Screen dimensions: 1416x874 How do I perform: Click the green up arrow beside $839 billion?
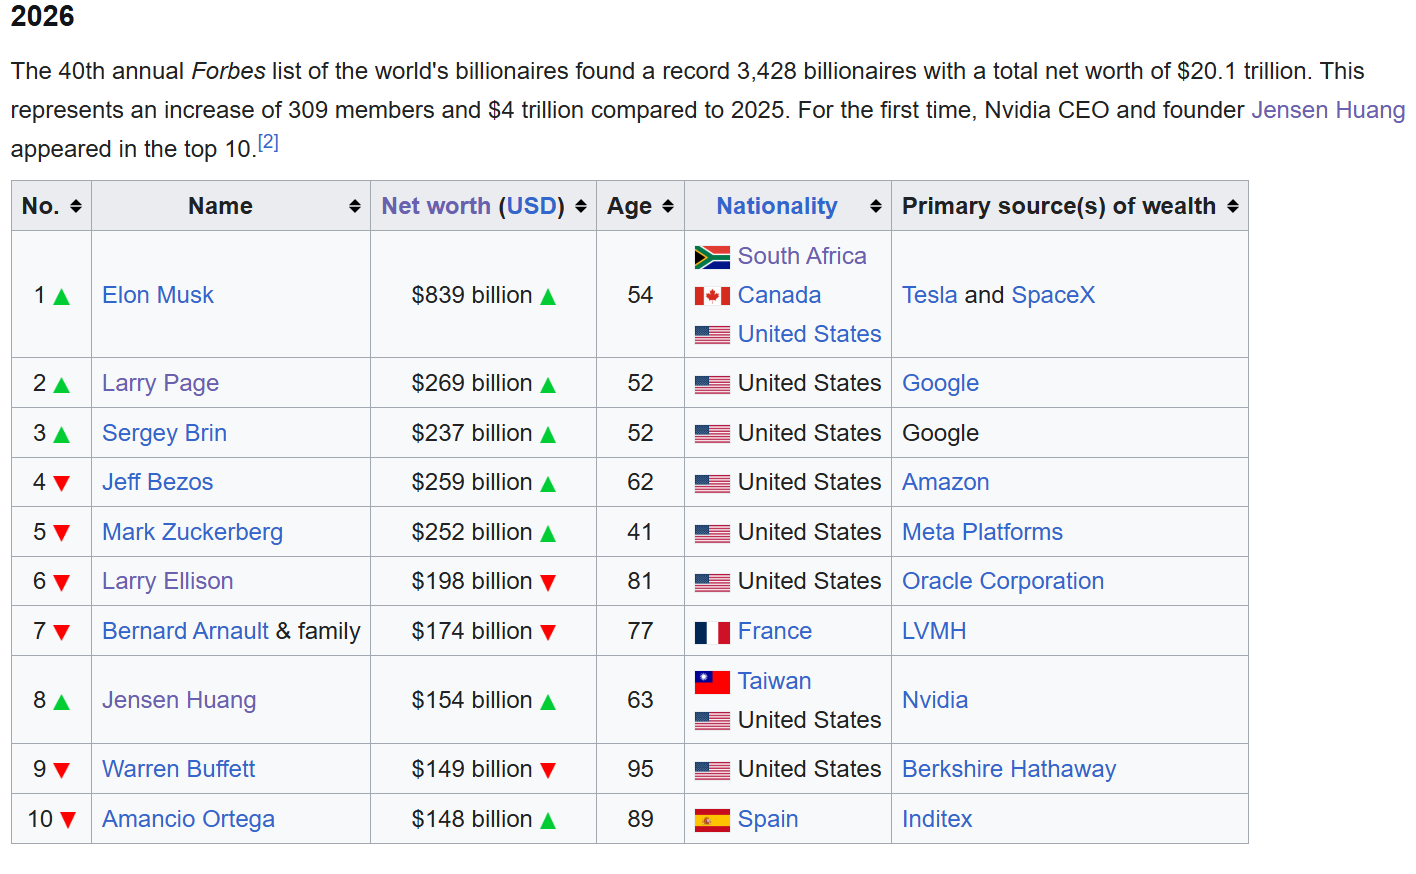[x=548, y=297]
